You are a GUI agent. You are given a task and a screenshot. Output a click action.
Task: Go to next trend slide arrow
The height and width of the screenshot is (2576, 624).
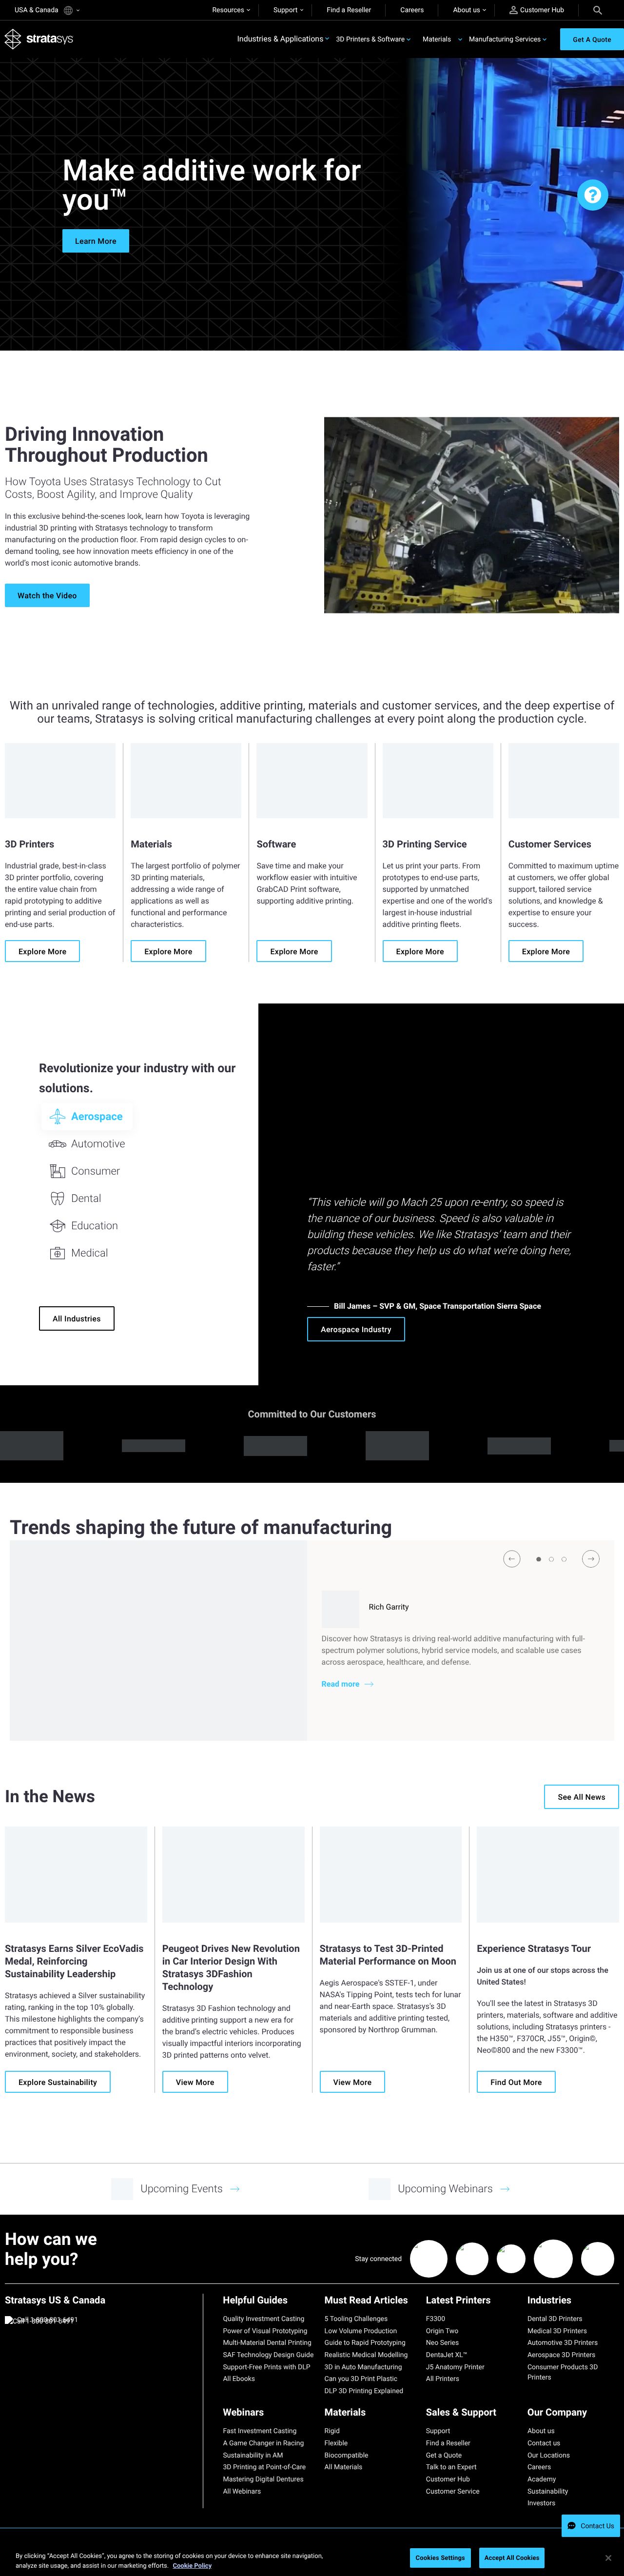pyautogui.click(x=590, y=1558)
